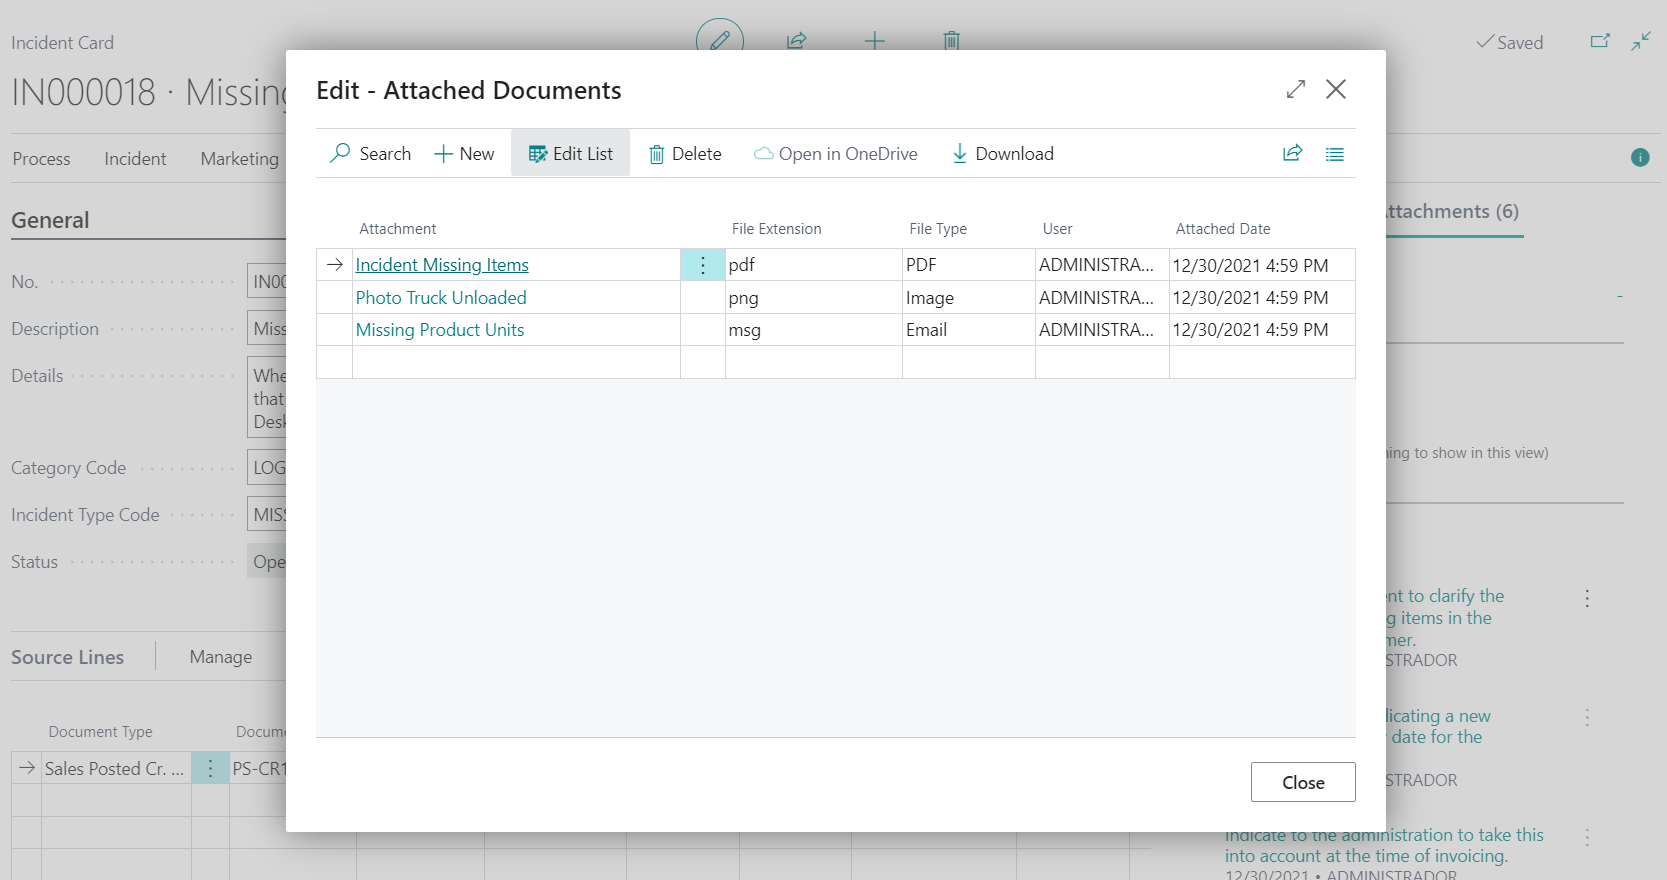Expand the dialog to full screen

(x=1295, y=90)
